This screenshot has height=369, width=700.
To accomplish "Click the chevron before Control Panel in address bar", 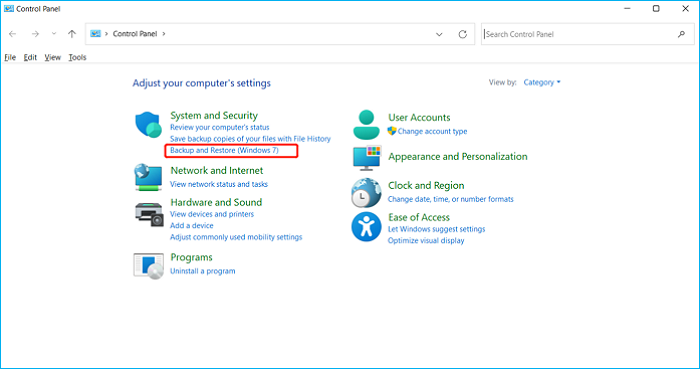I will tap(107, 34).
